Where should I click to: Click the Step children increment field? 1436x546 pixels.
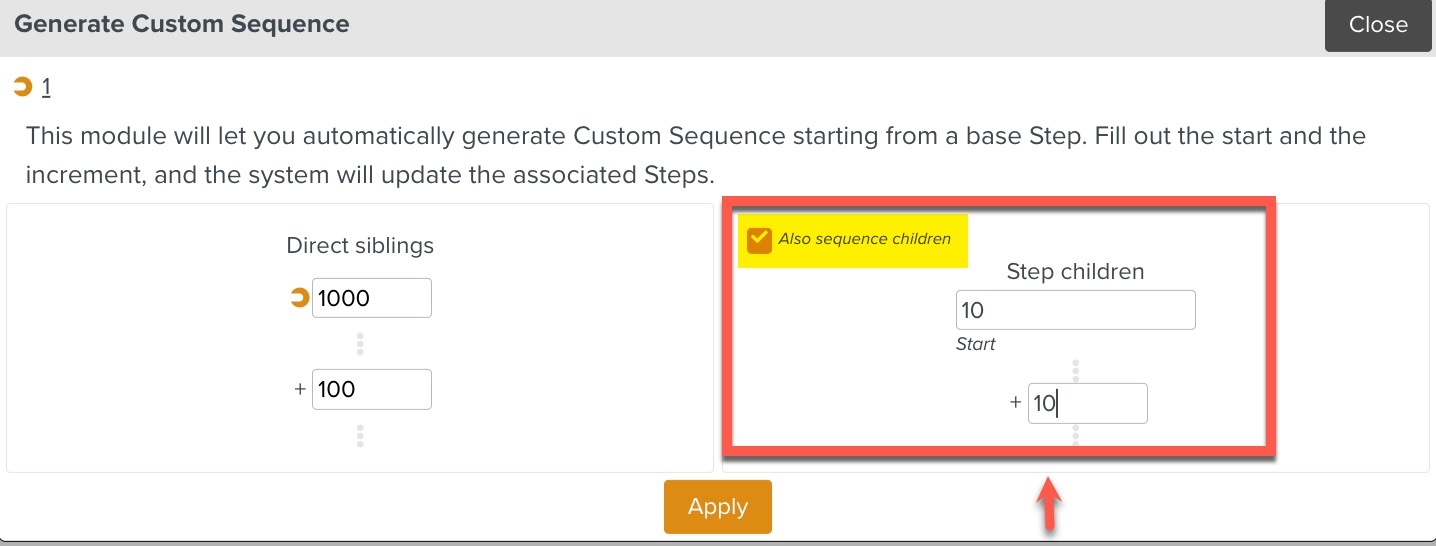(1087, 403)
